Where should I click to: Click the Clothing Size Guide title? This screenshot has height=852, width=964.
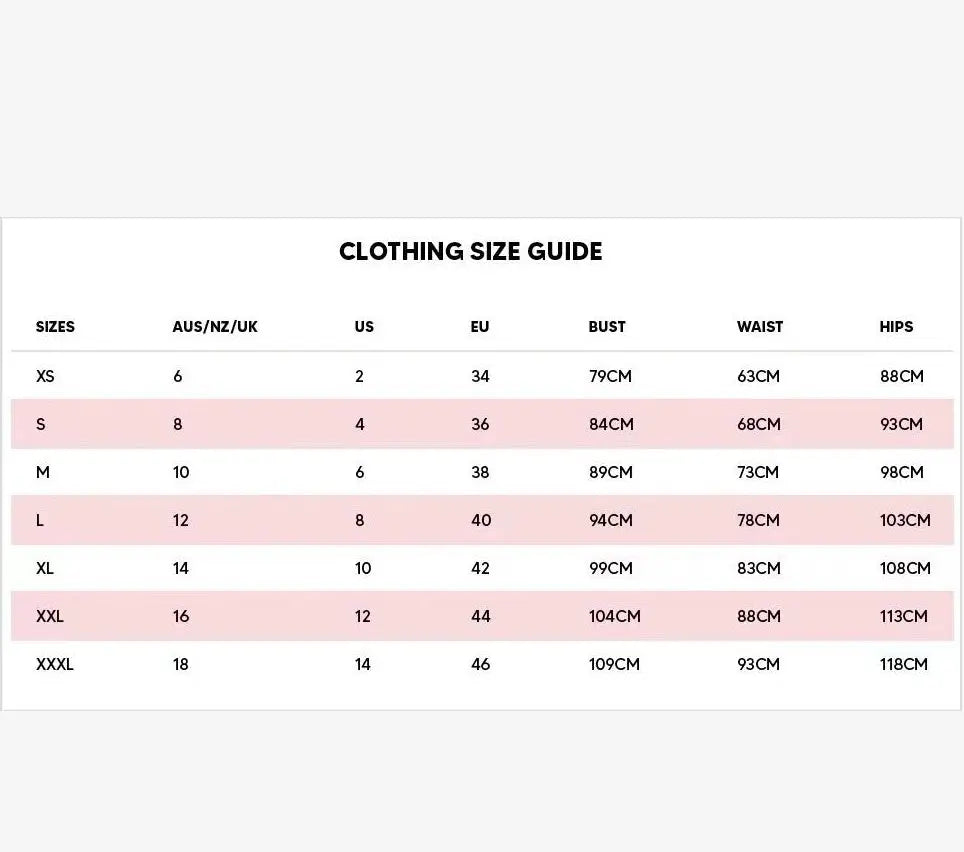(470, 251)
